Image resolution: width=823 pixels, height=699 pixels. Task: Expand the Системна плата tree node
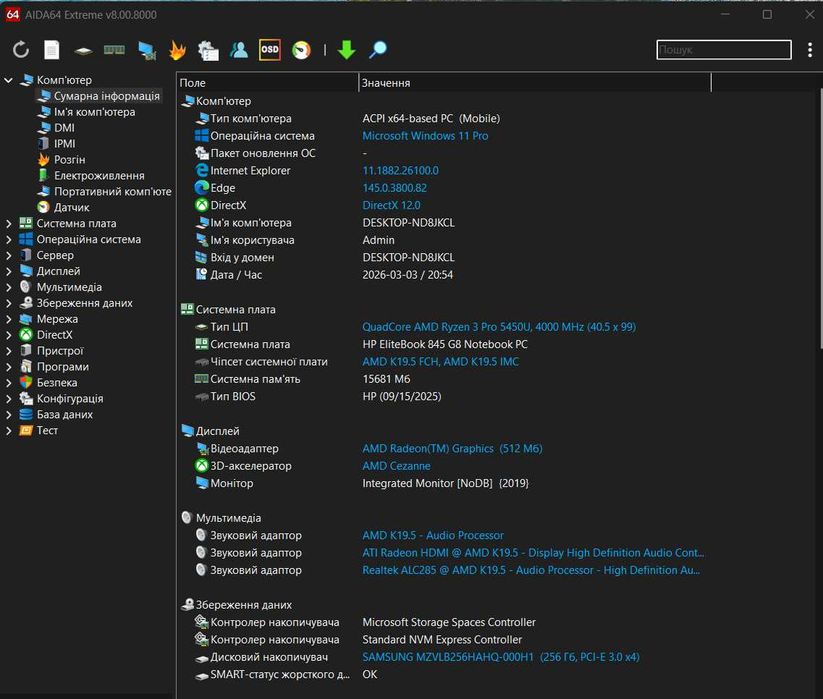8,224
